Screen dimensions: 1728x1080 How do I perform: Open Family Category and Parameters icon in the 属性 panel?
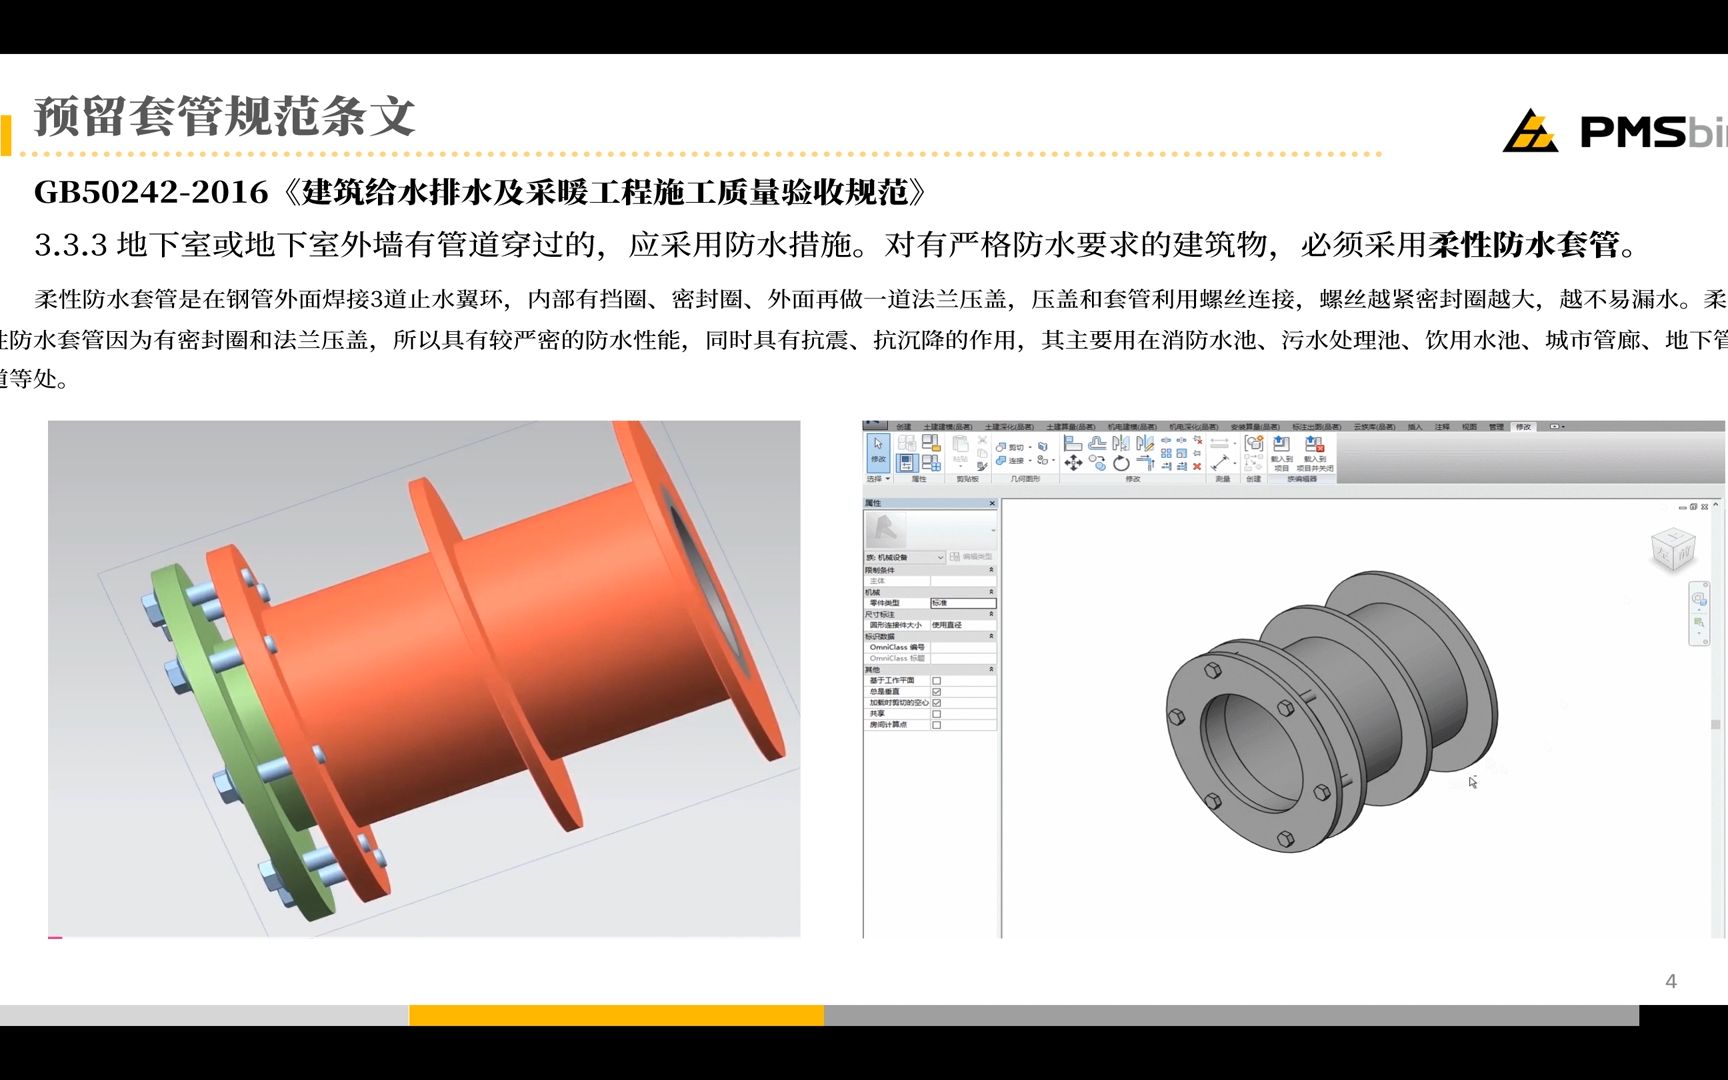(x=931, y=443)
